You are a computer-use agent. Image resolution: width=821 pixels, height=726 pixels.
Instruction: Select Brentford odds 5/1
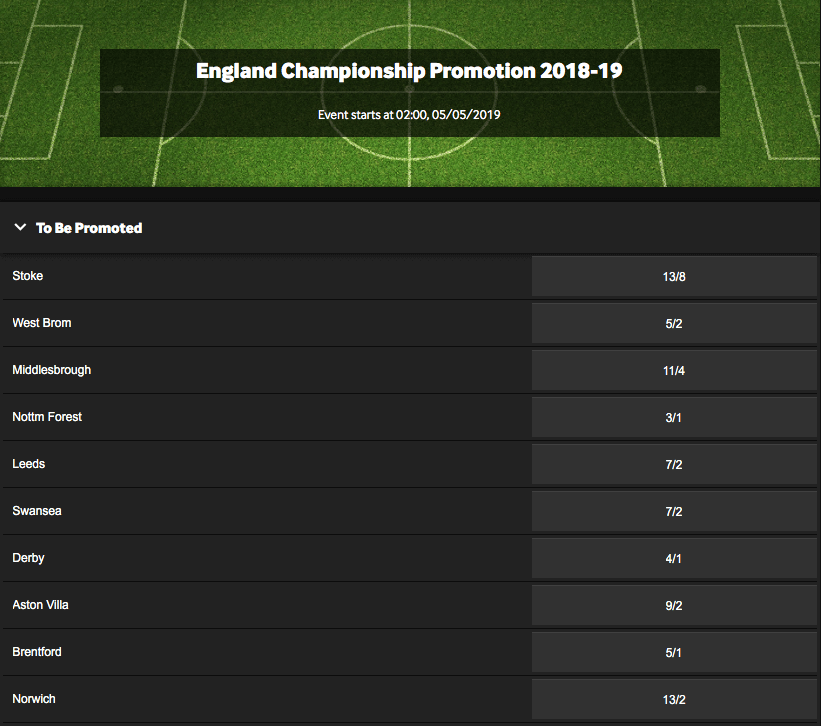pos(674,653)
